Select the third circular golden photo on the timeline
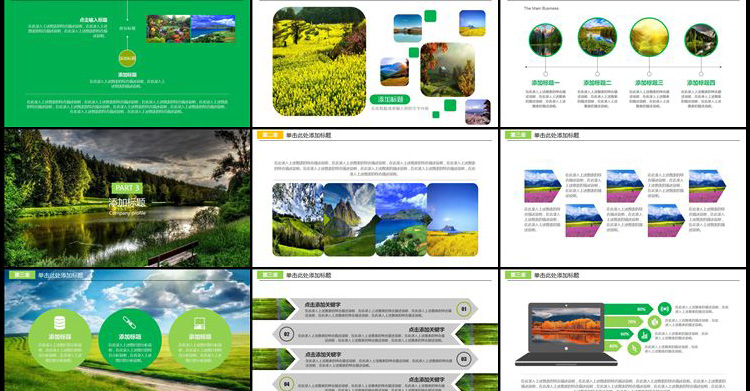 click(x=649, y=37)
